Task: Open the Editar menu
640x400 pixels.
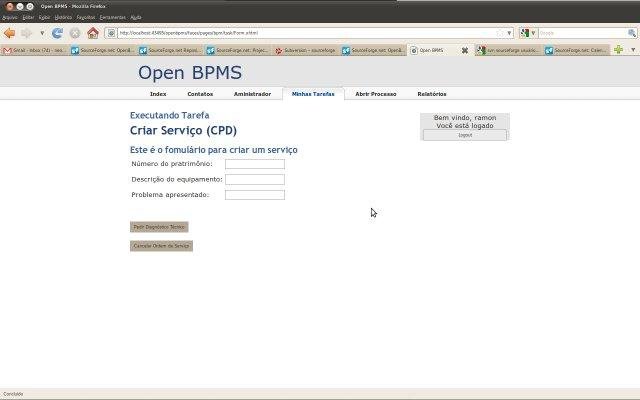Action: pyautogui.click(x=28, y=17)
